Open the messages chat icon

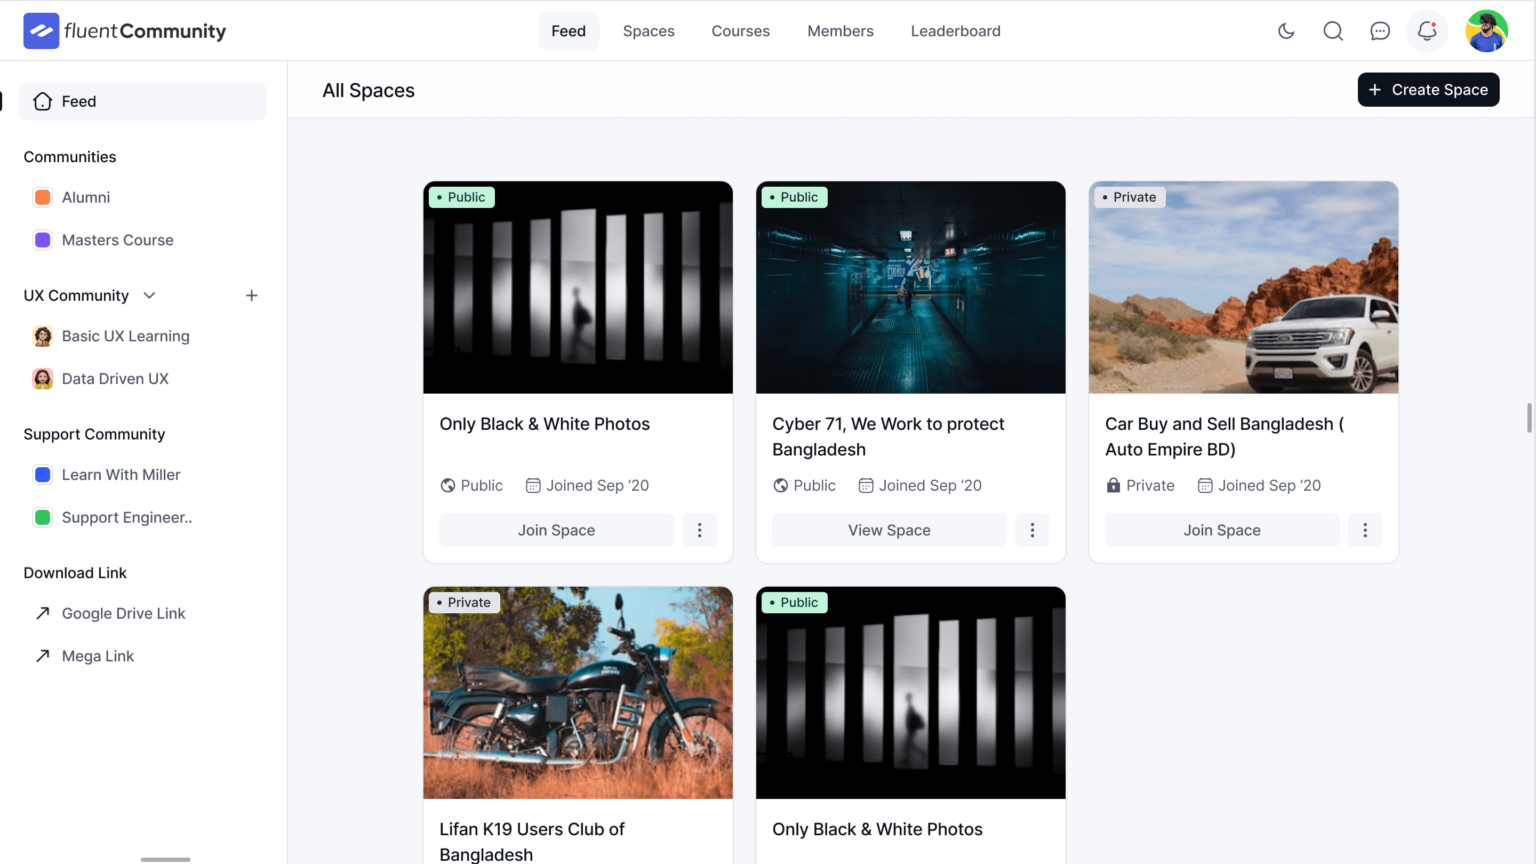(1380, 31)
